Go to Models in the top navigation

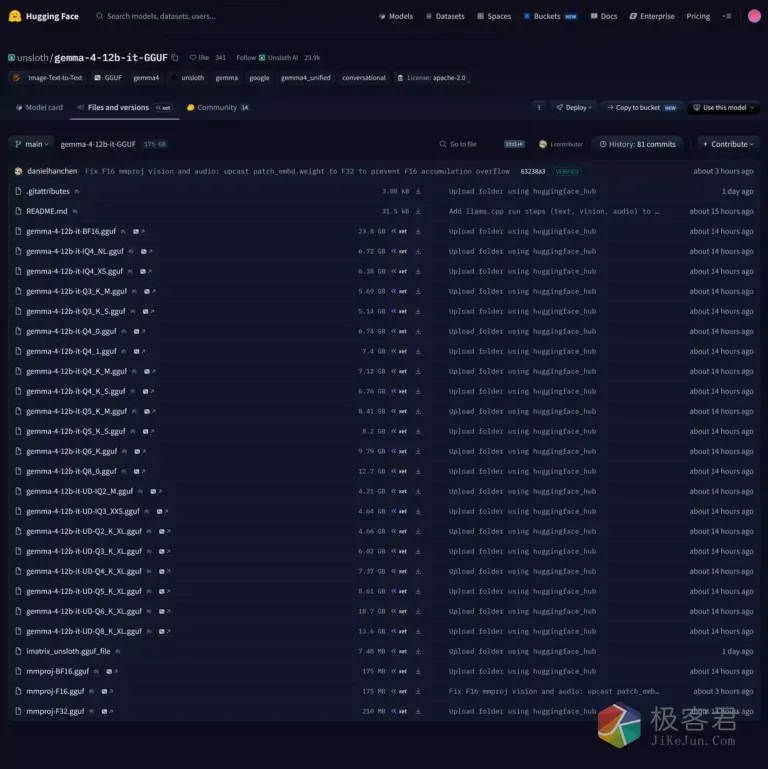pyautogui.click(x=396, y=16)
